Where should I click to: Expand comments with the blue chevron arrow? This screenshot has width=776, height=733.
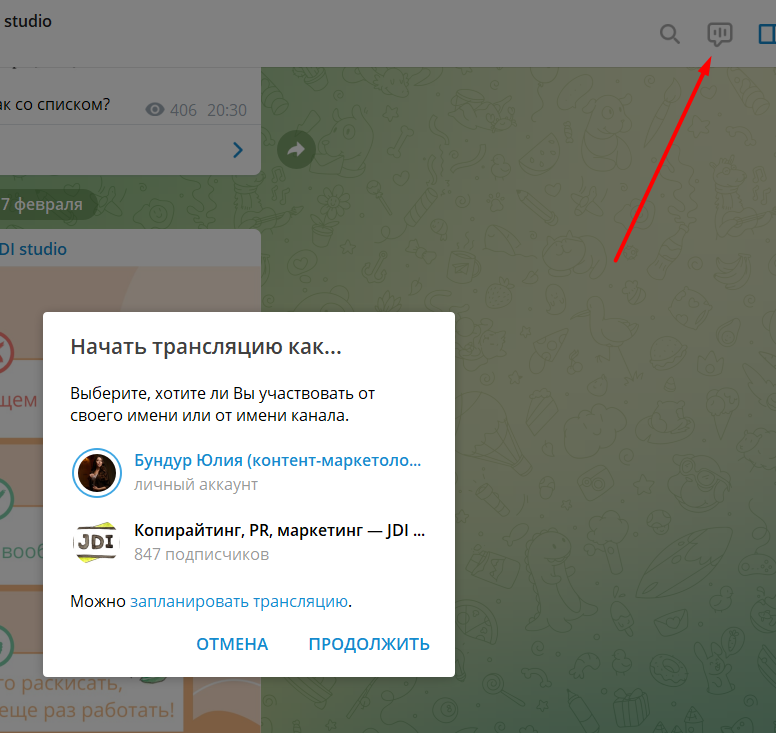click(x=238, y=150)
